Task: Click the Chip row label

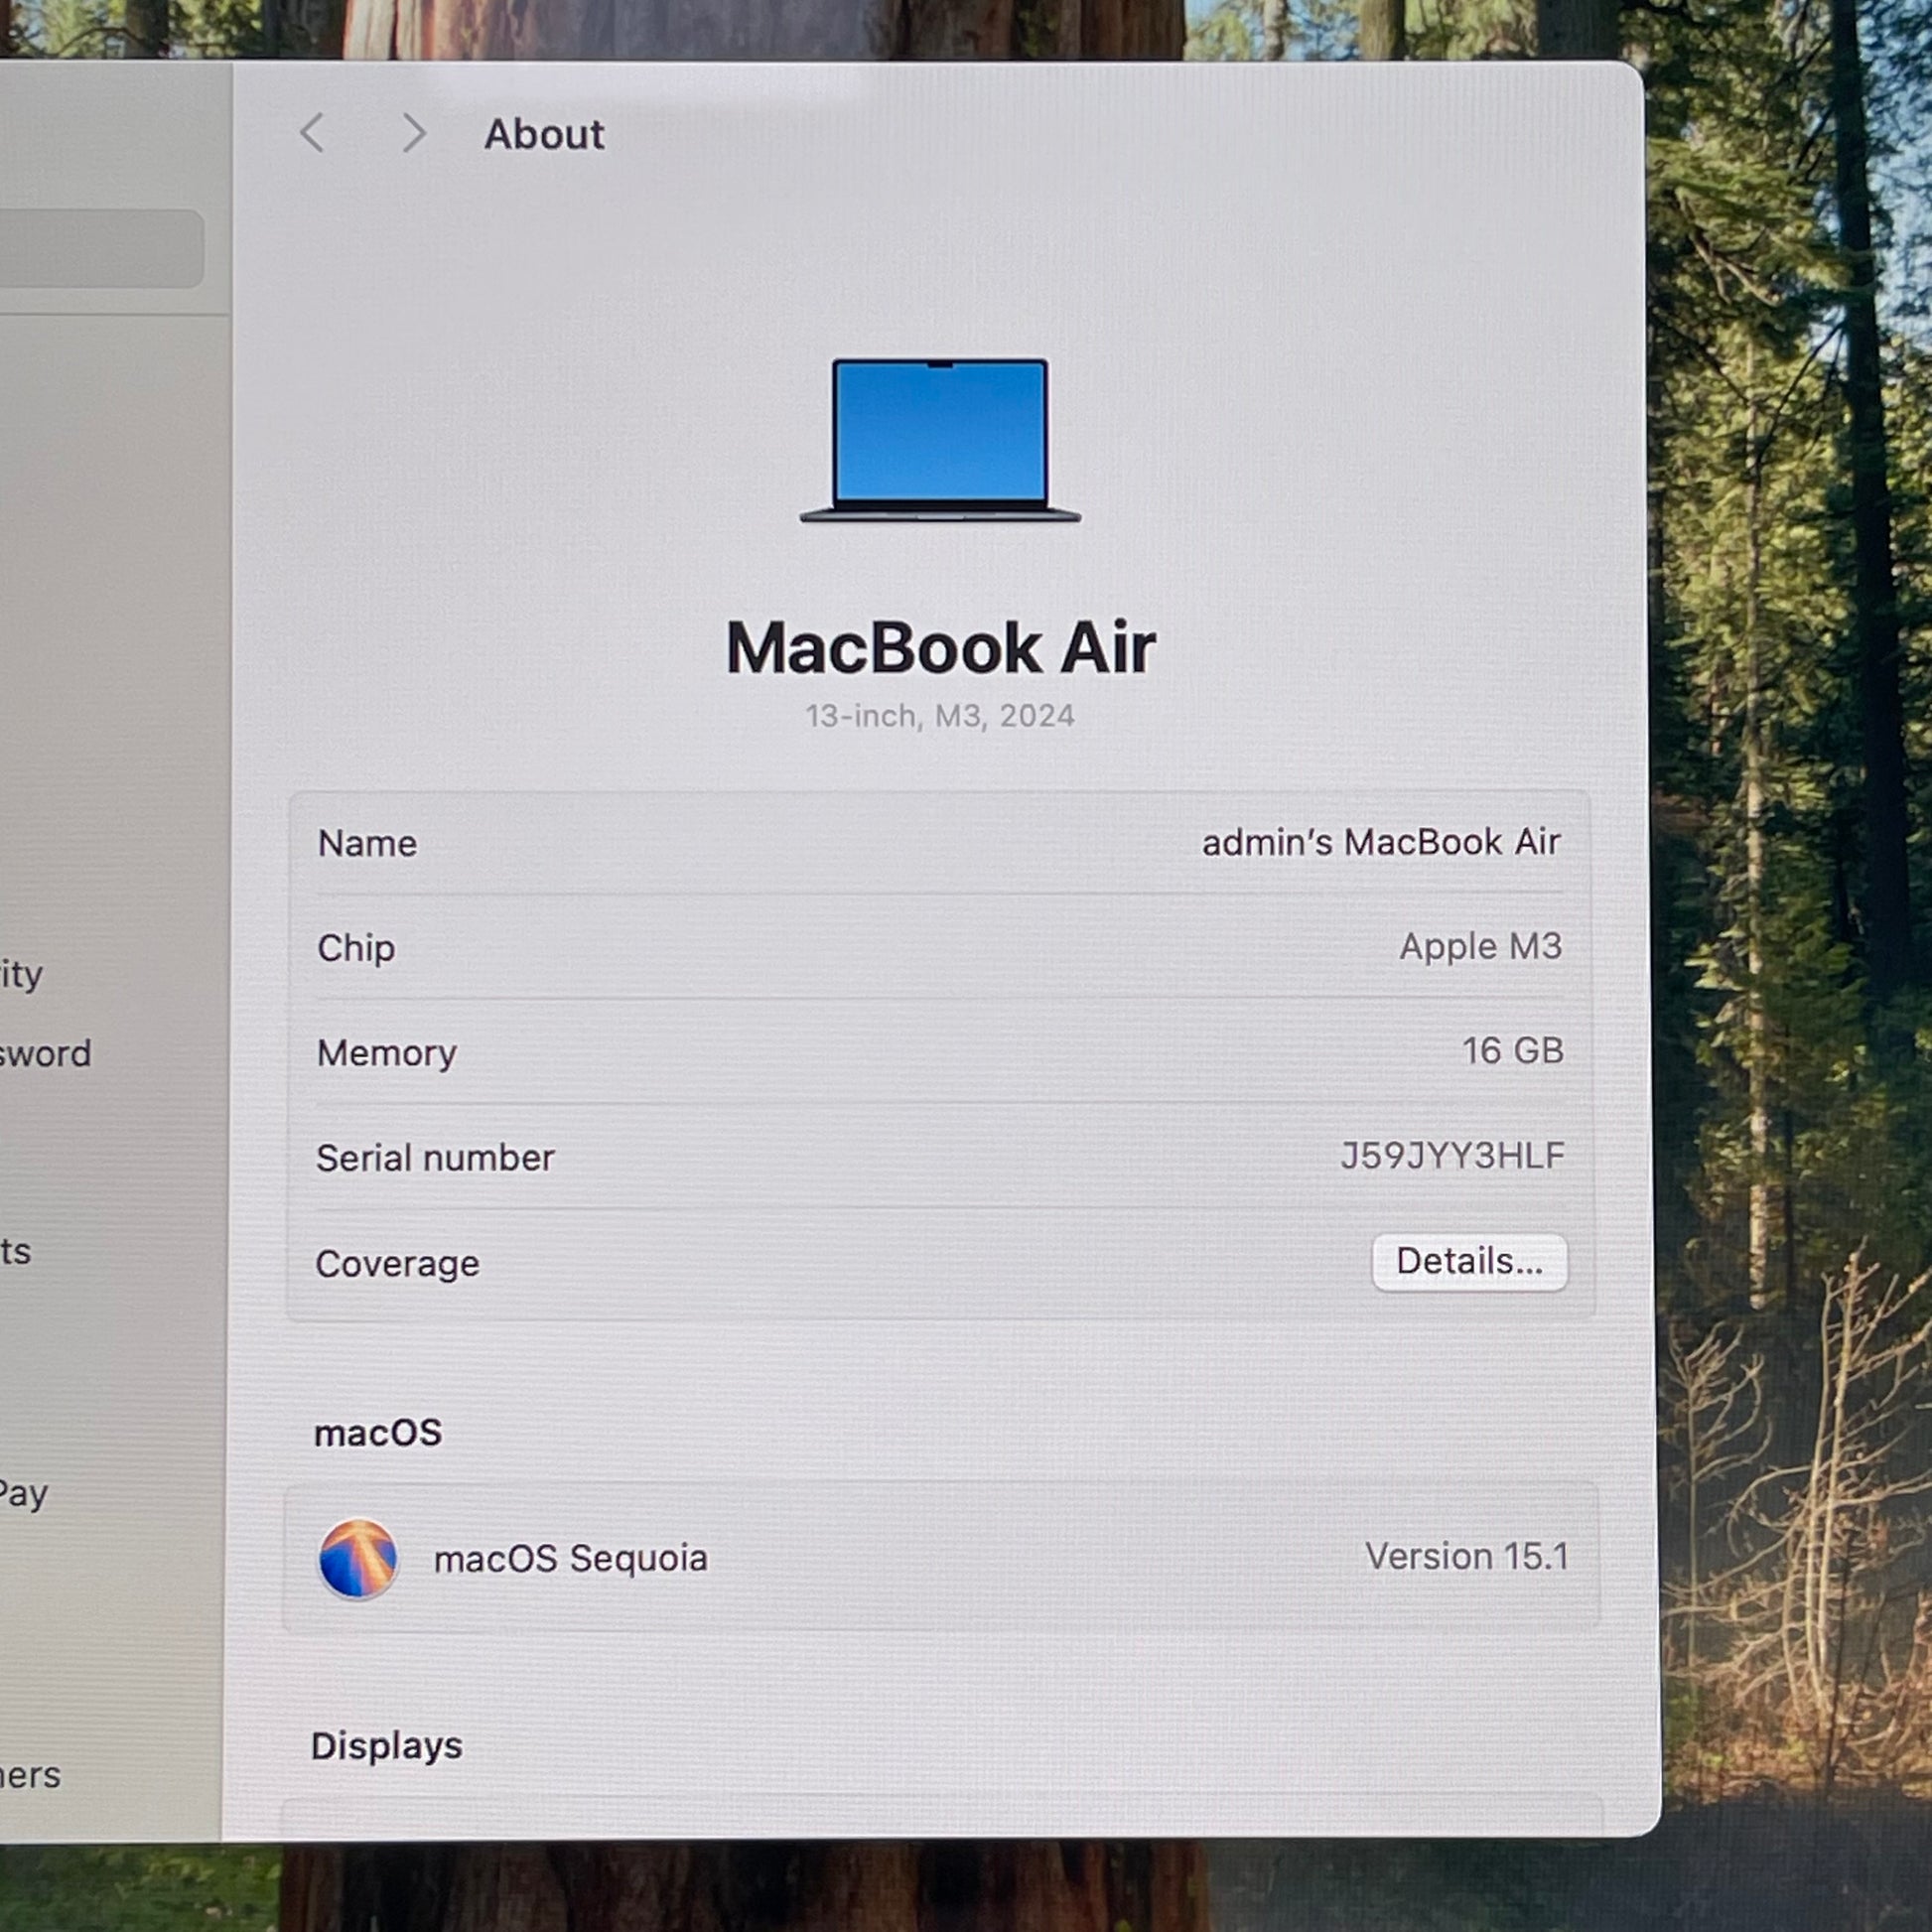Action: pos(356,948)
